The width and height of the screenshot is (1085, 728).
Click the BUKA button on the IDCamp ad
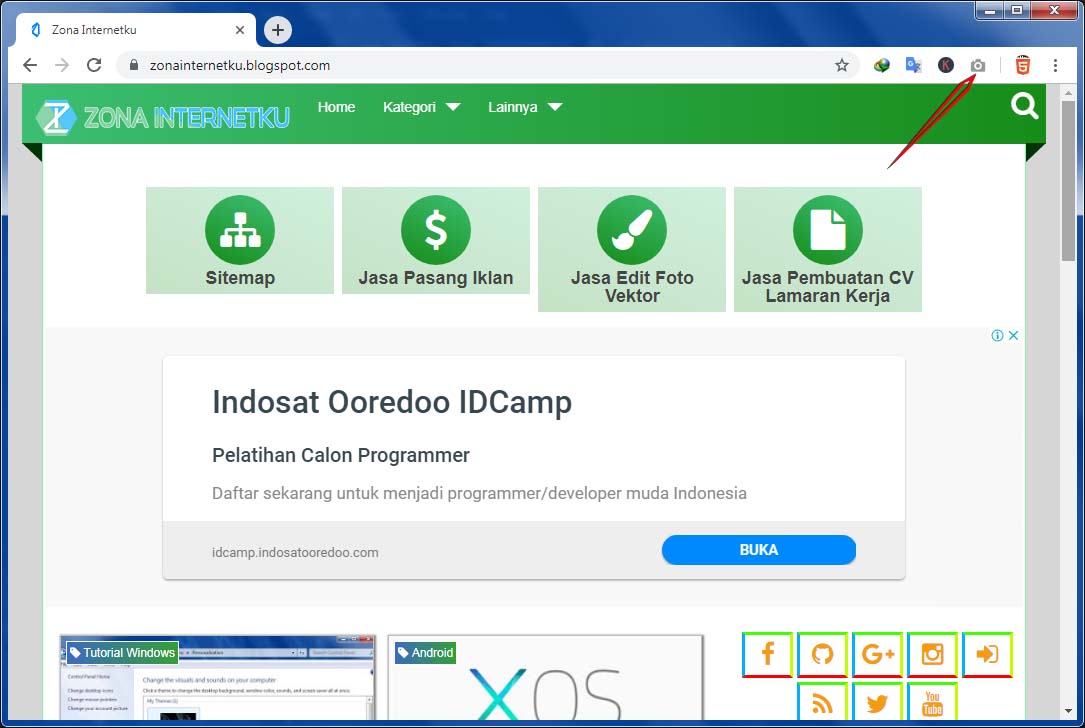[x=758, y=550]
